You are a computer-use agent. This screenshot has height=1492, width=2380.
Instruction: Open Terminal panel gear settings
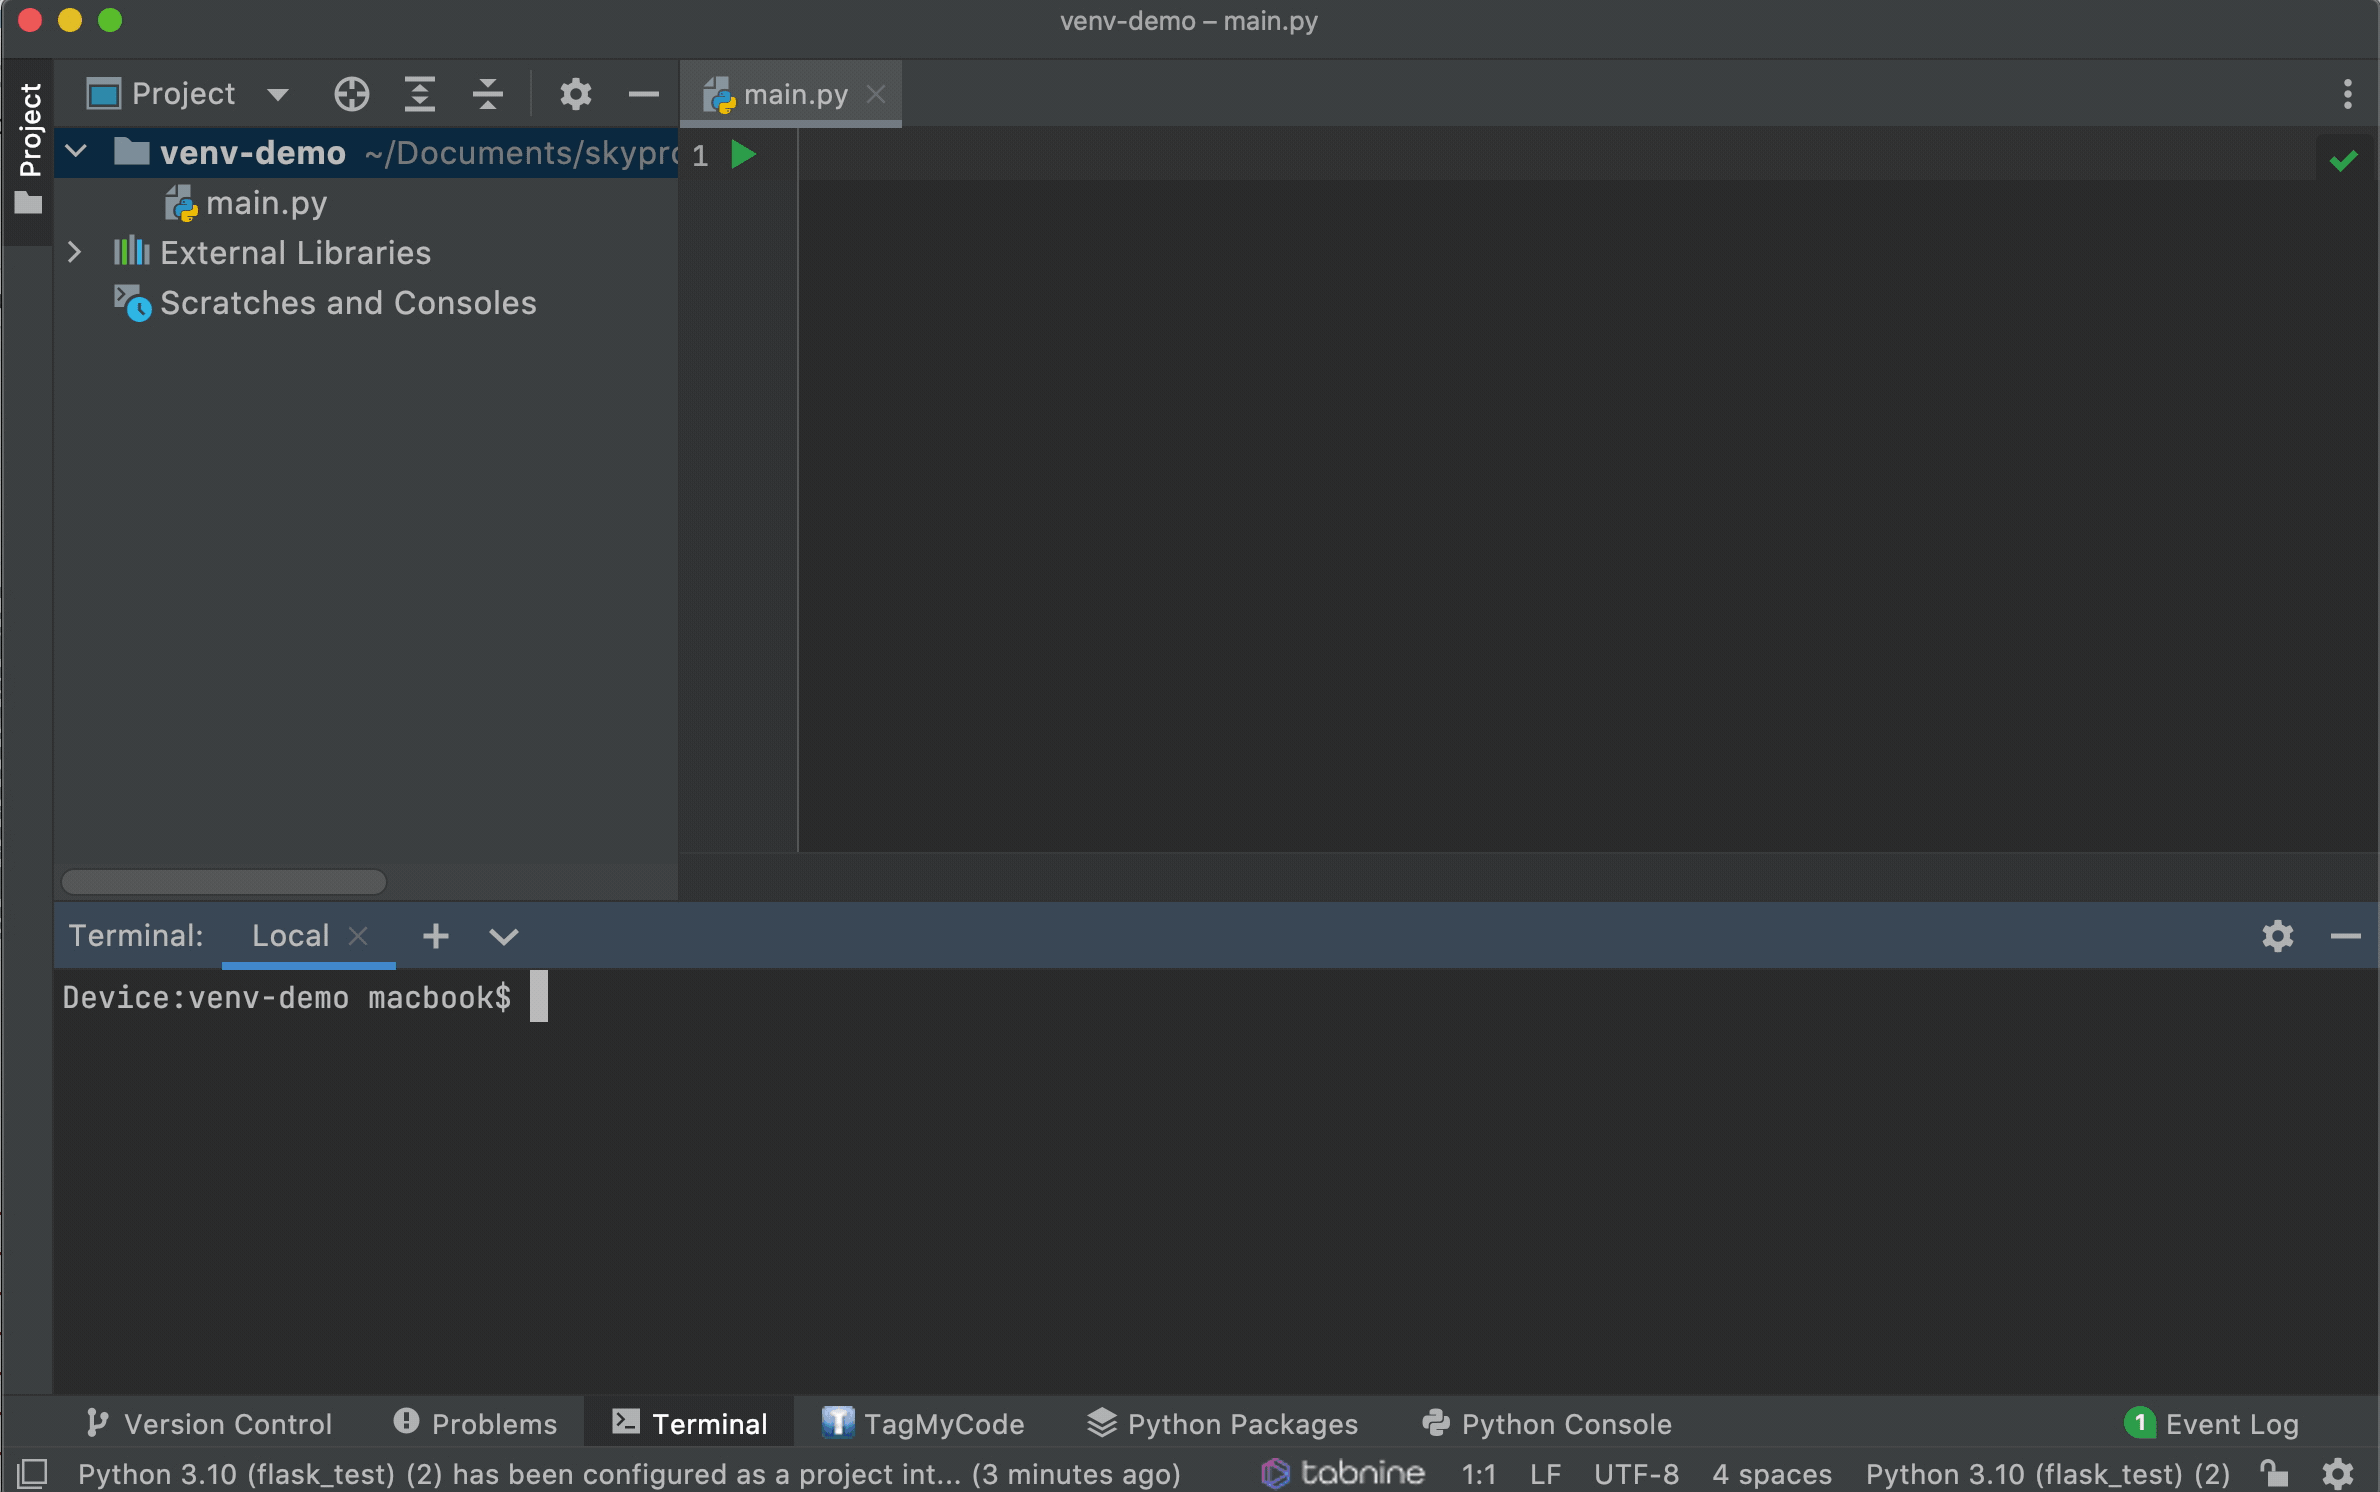pos(2277,936)
